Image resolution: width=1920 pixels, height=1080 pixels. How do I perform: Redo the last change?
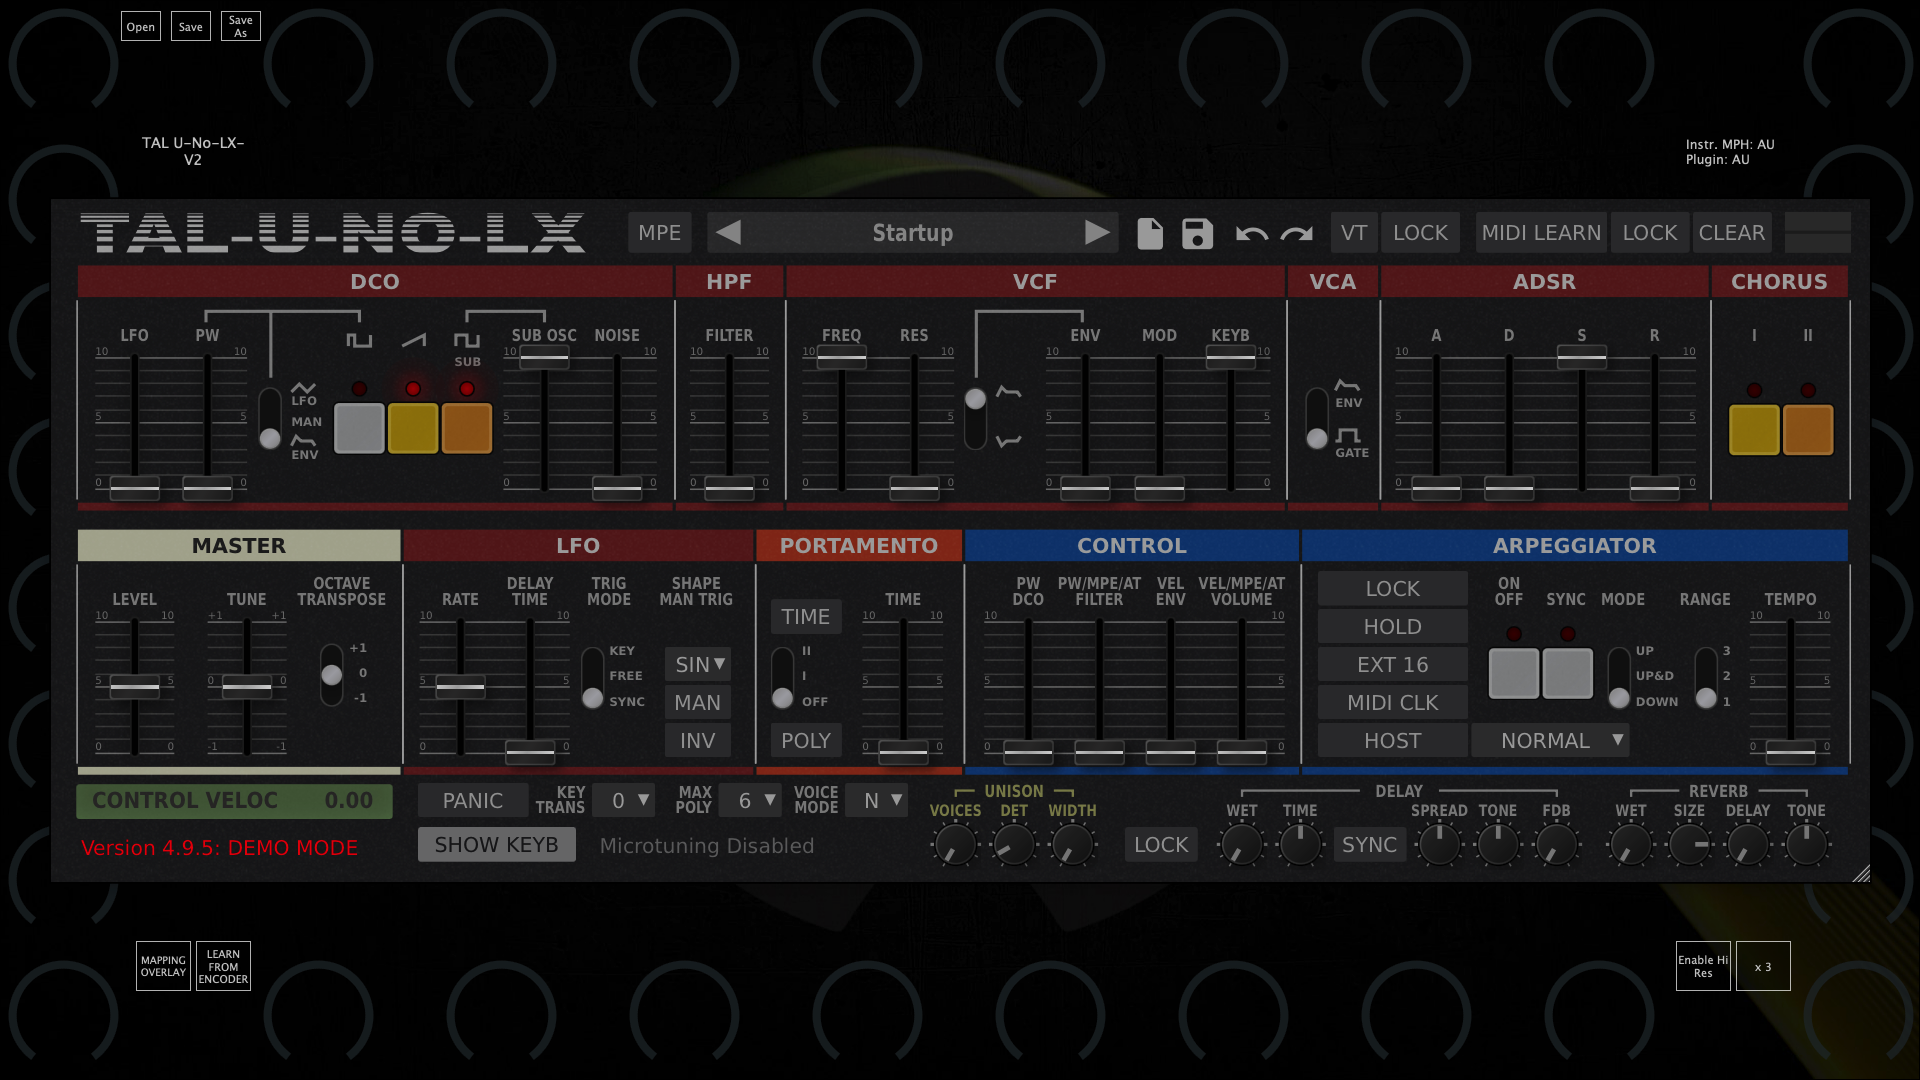(x=1297, y=234)
